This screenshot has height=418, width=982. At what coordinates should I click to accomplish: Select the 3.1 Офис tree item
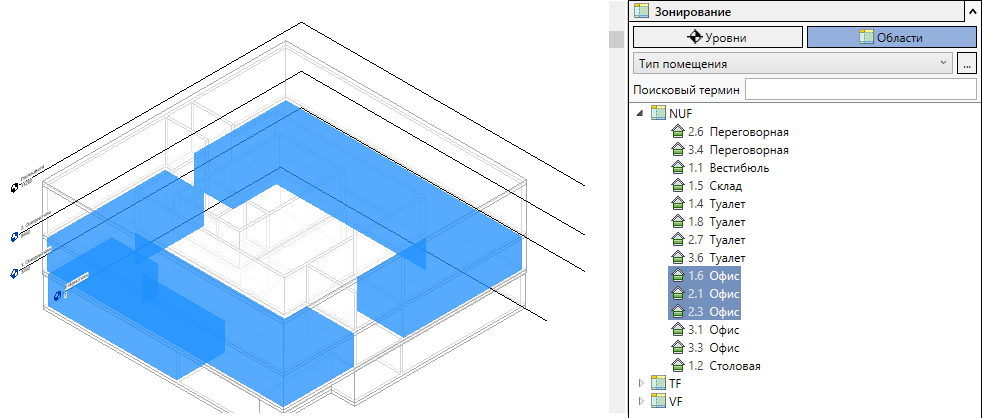(x=706, y=330)
